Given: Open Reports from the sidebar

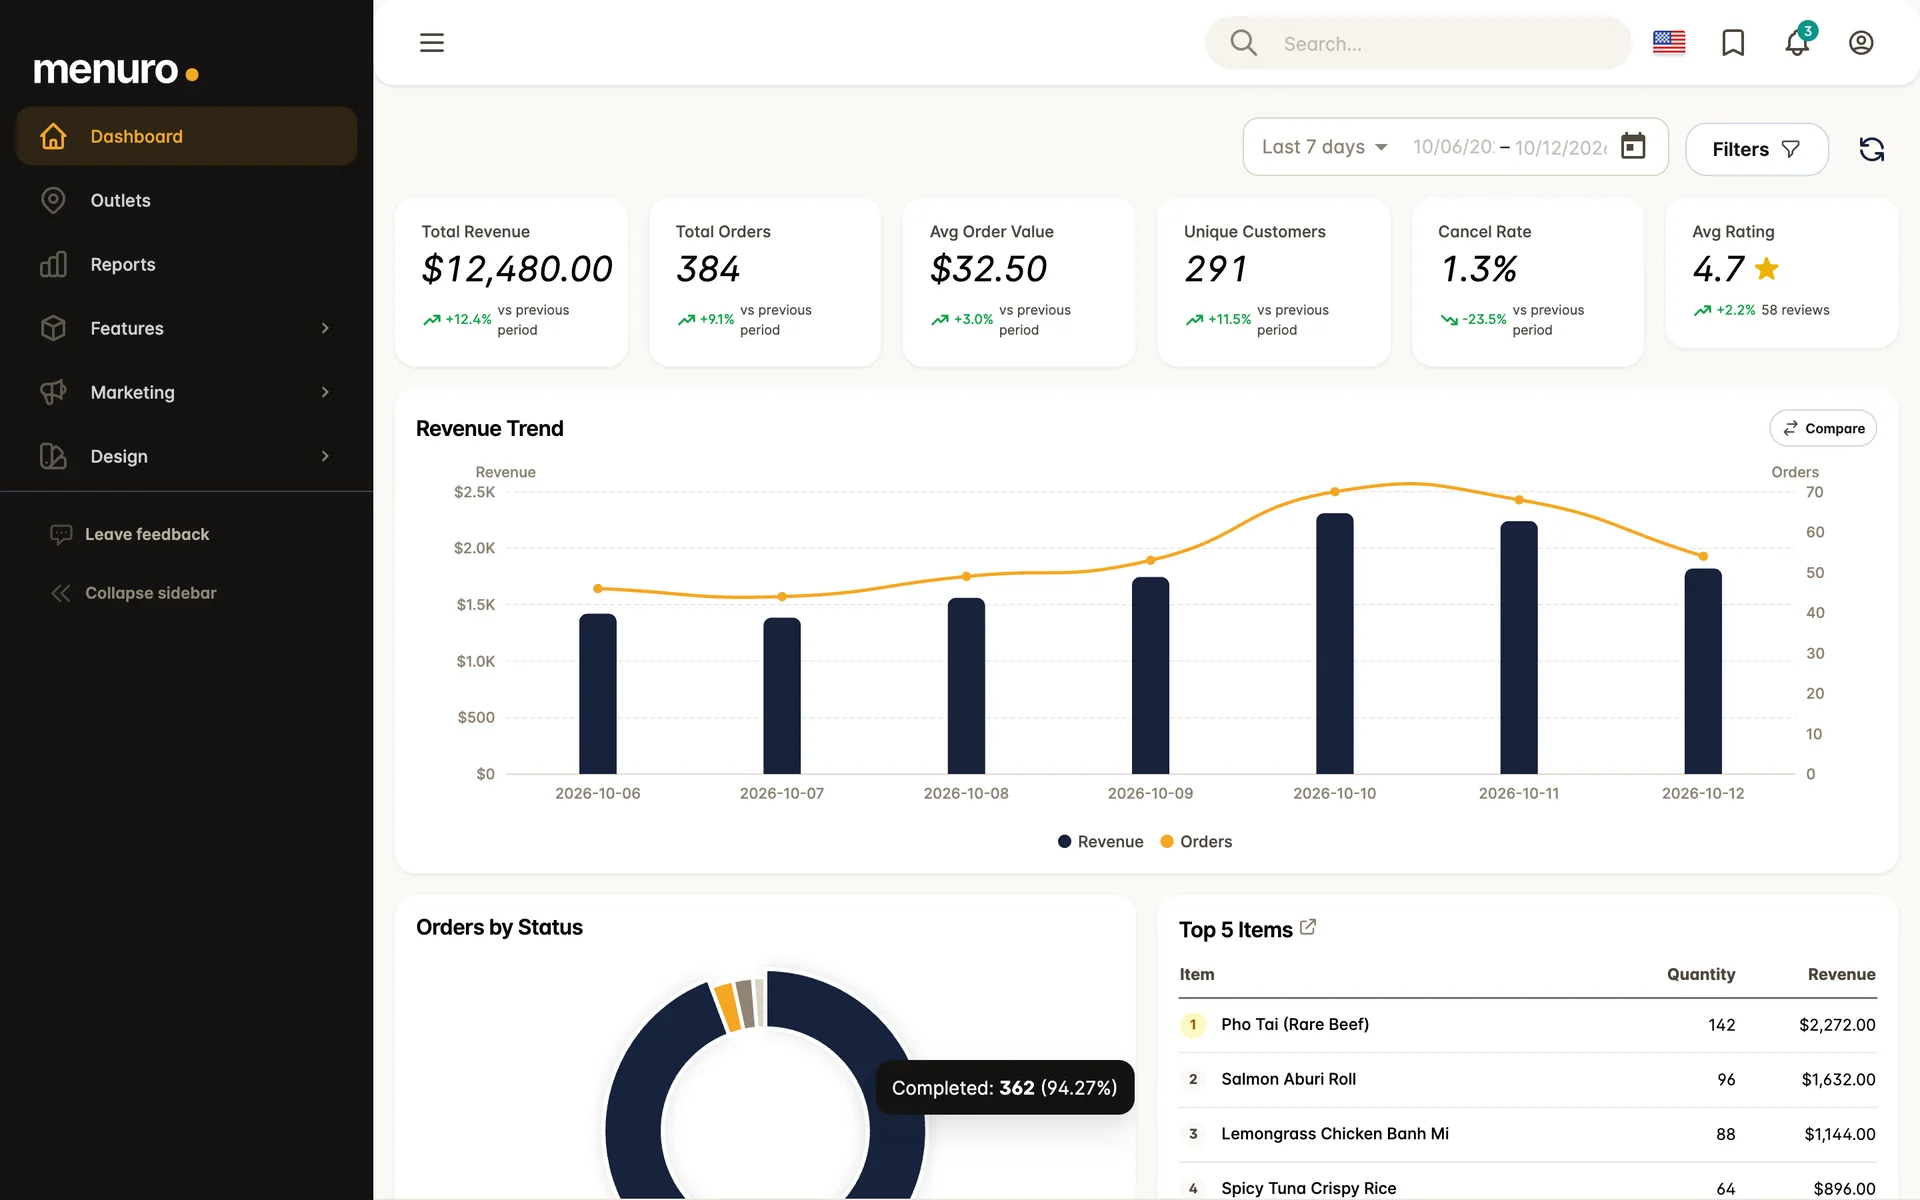Looking at the screenshot, I should [186, 264].
